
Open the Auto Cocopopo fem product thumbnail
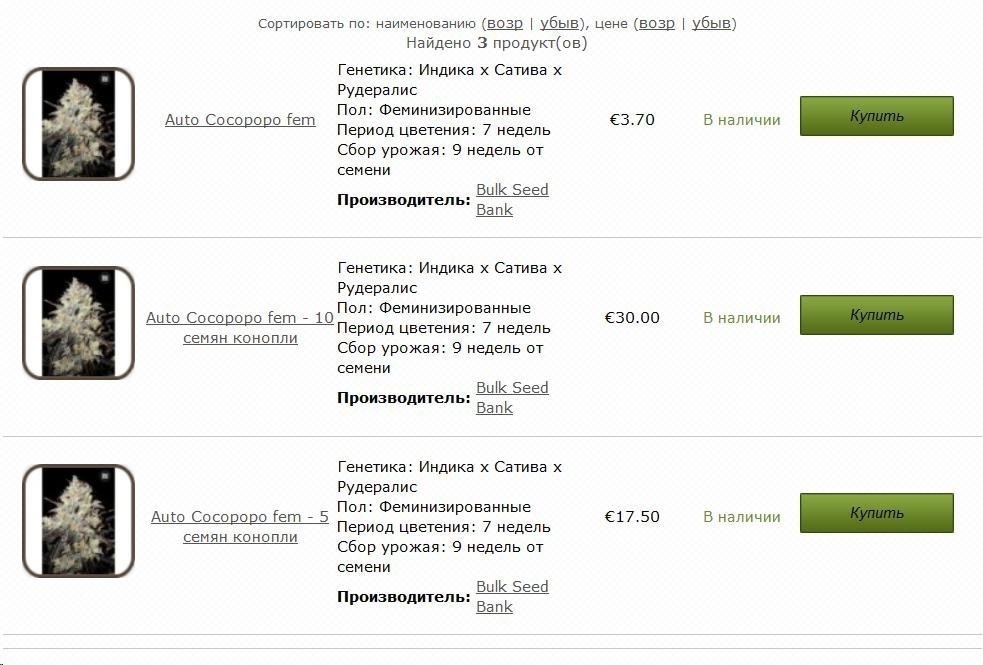tap(78, 123)
